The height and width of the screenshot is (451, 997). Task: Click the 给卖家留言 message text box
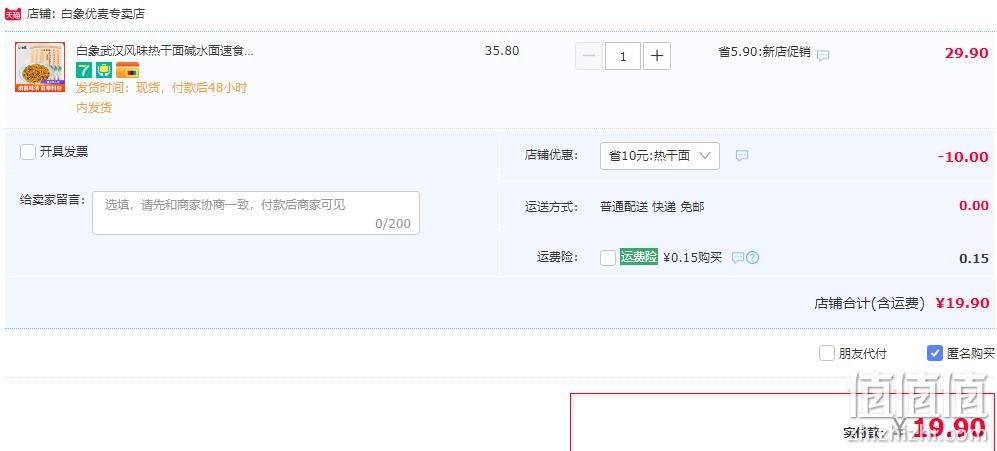(256, 212)
